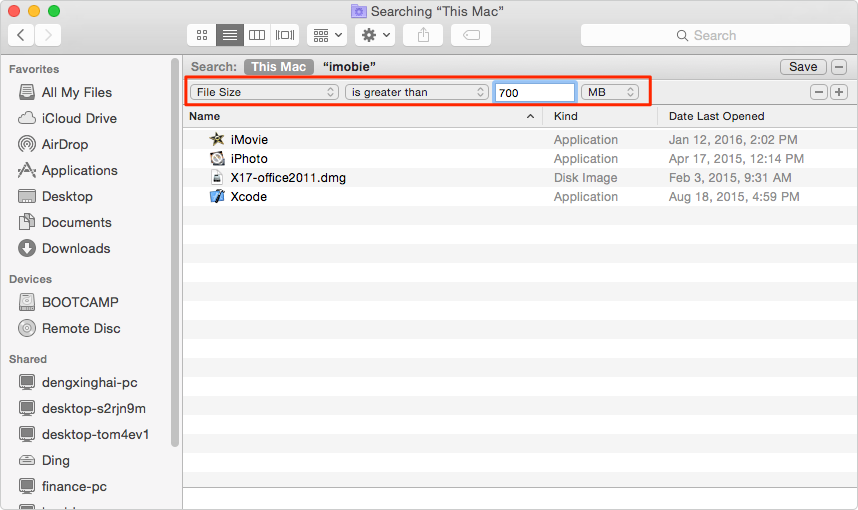Screen dimensions: 858x510
Task: Switch to Cover Flow view
Action: (285, 36)
